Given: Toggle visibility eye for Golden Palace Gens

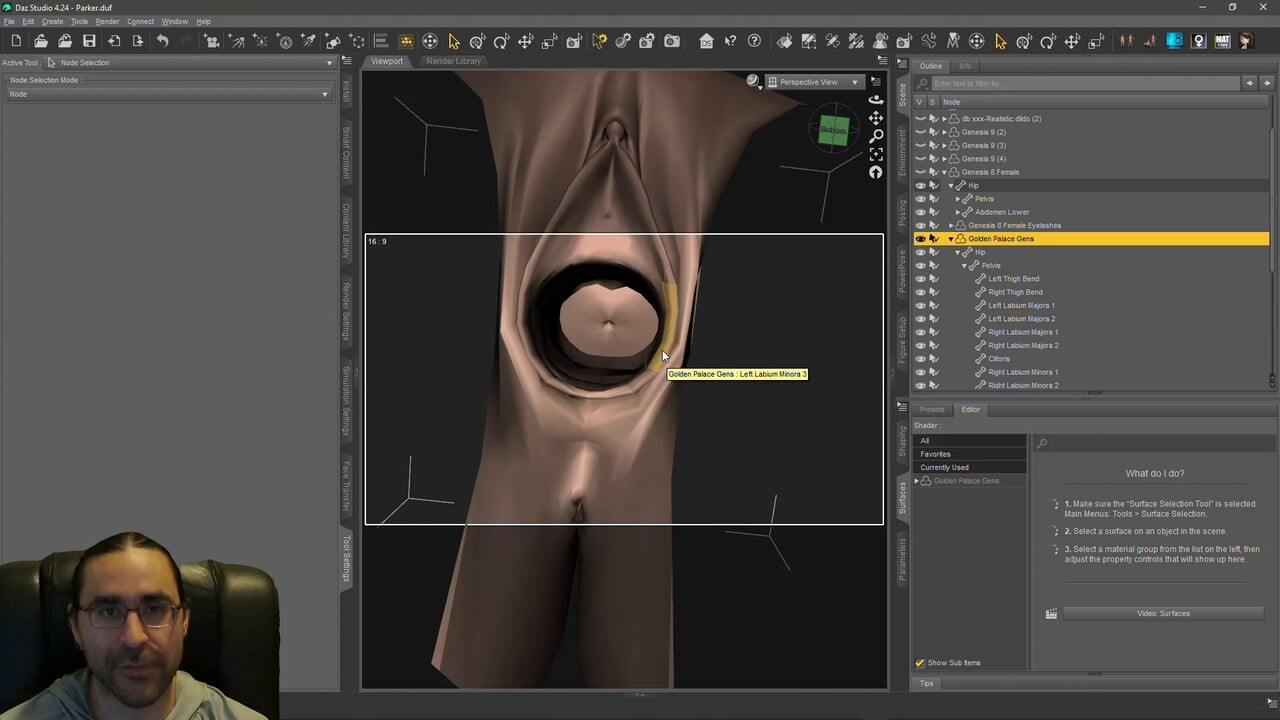Looking at the screenshot, I should [x=920, y=239].
